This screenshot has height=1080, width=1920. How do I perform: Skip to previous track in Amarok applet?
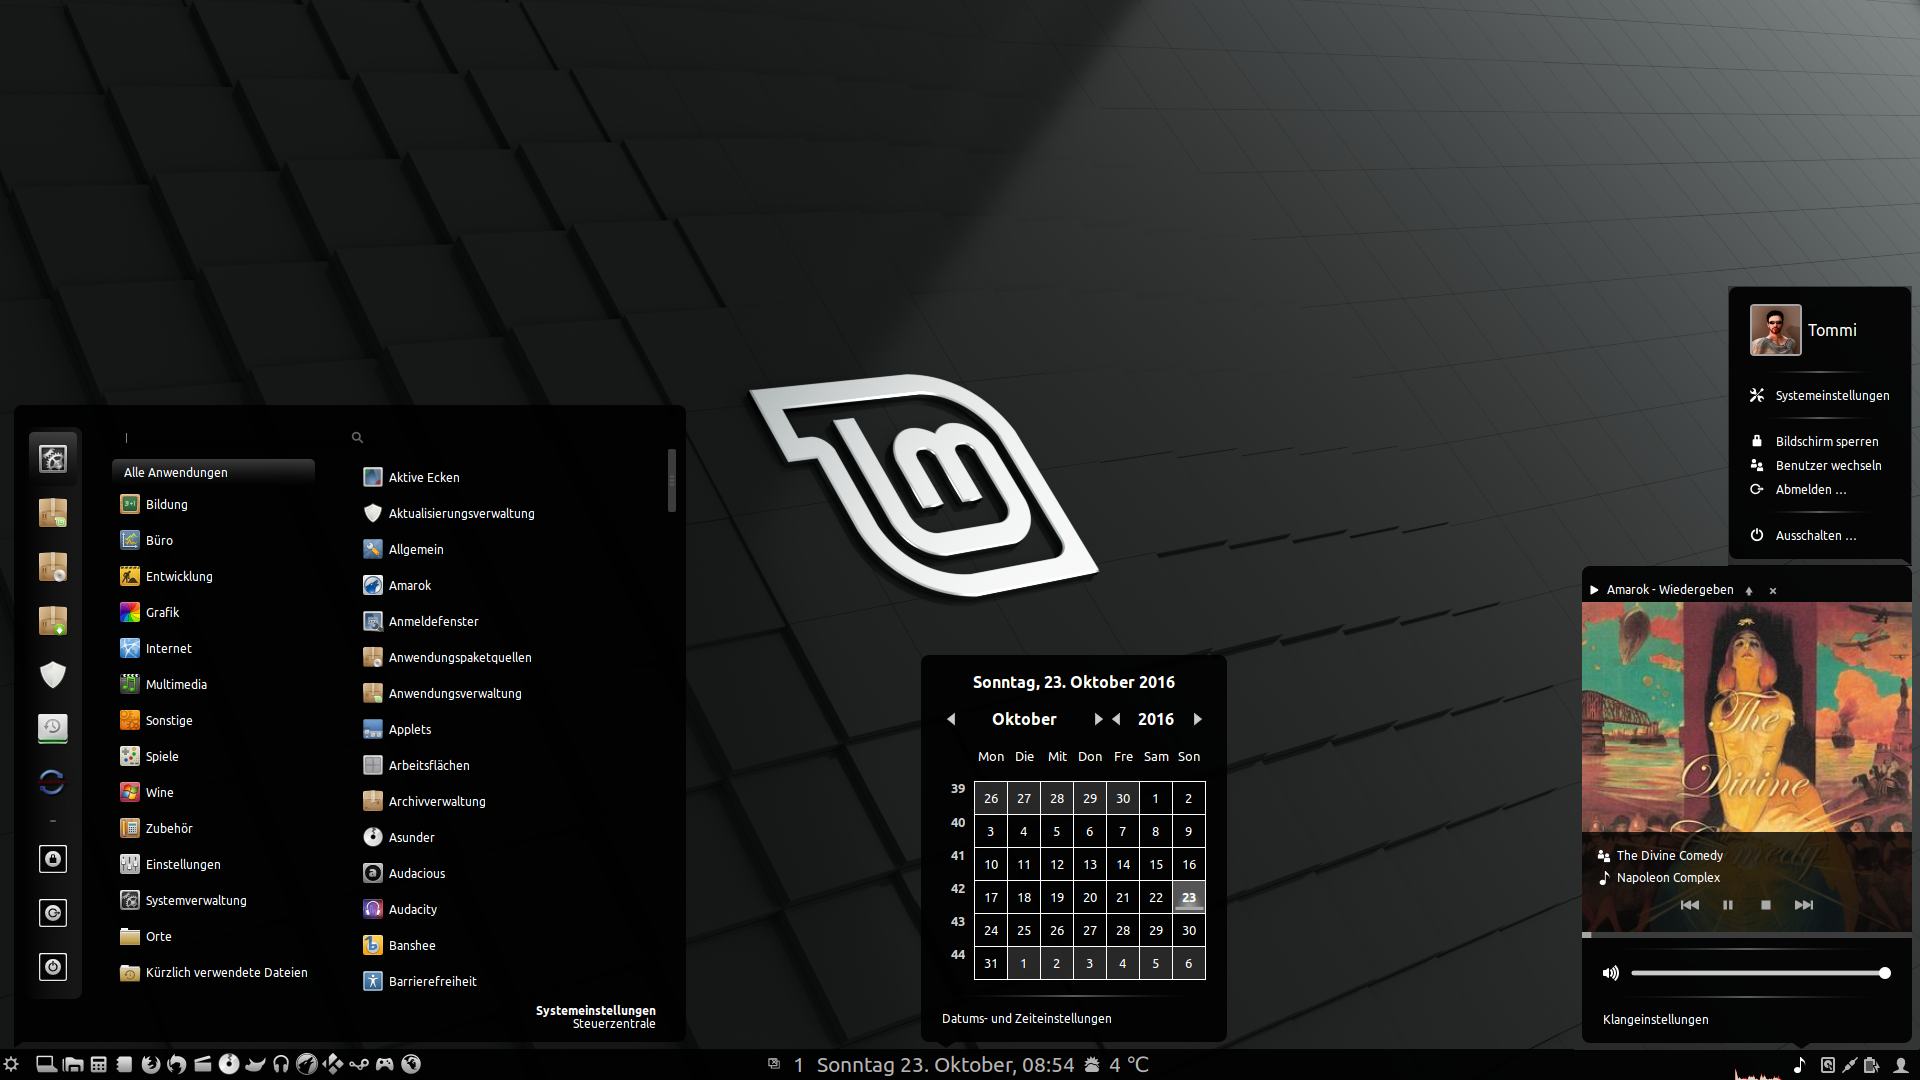tap(1690, 905)
